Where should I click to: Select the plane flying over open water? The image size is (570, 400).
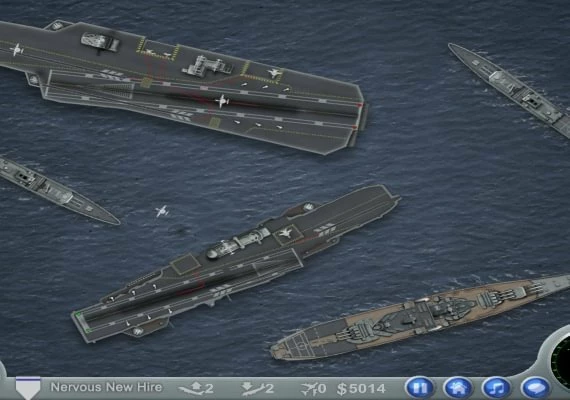coord(162,212)
